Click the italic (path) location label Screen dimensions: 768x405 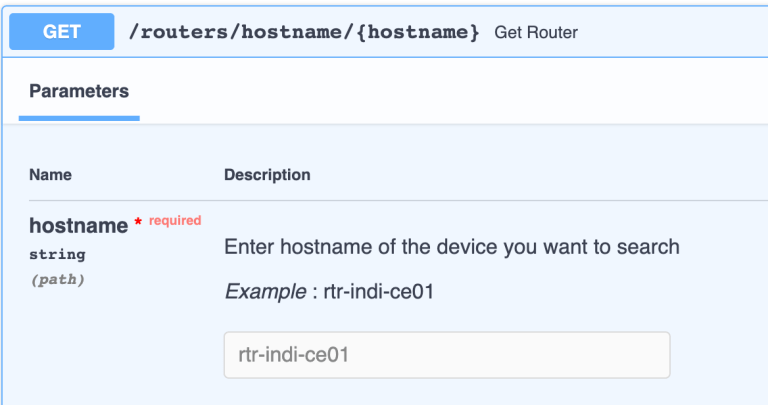pyautogui.click(x=58, y=280)
